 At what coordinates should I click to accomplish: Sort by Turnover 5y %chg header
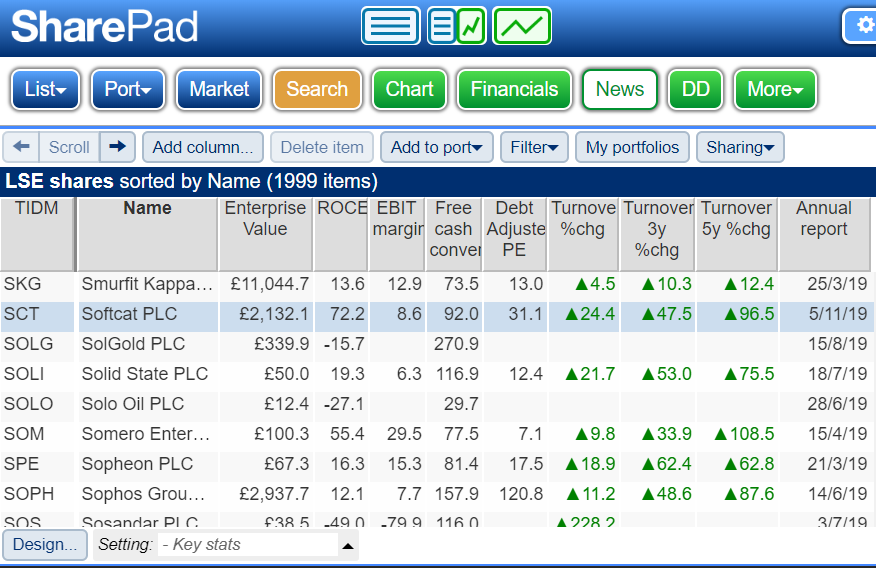[737, 234]
